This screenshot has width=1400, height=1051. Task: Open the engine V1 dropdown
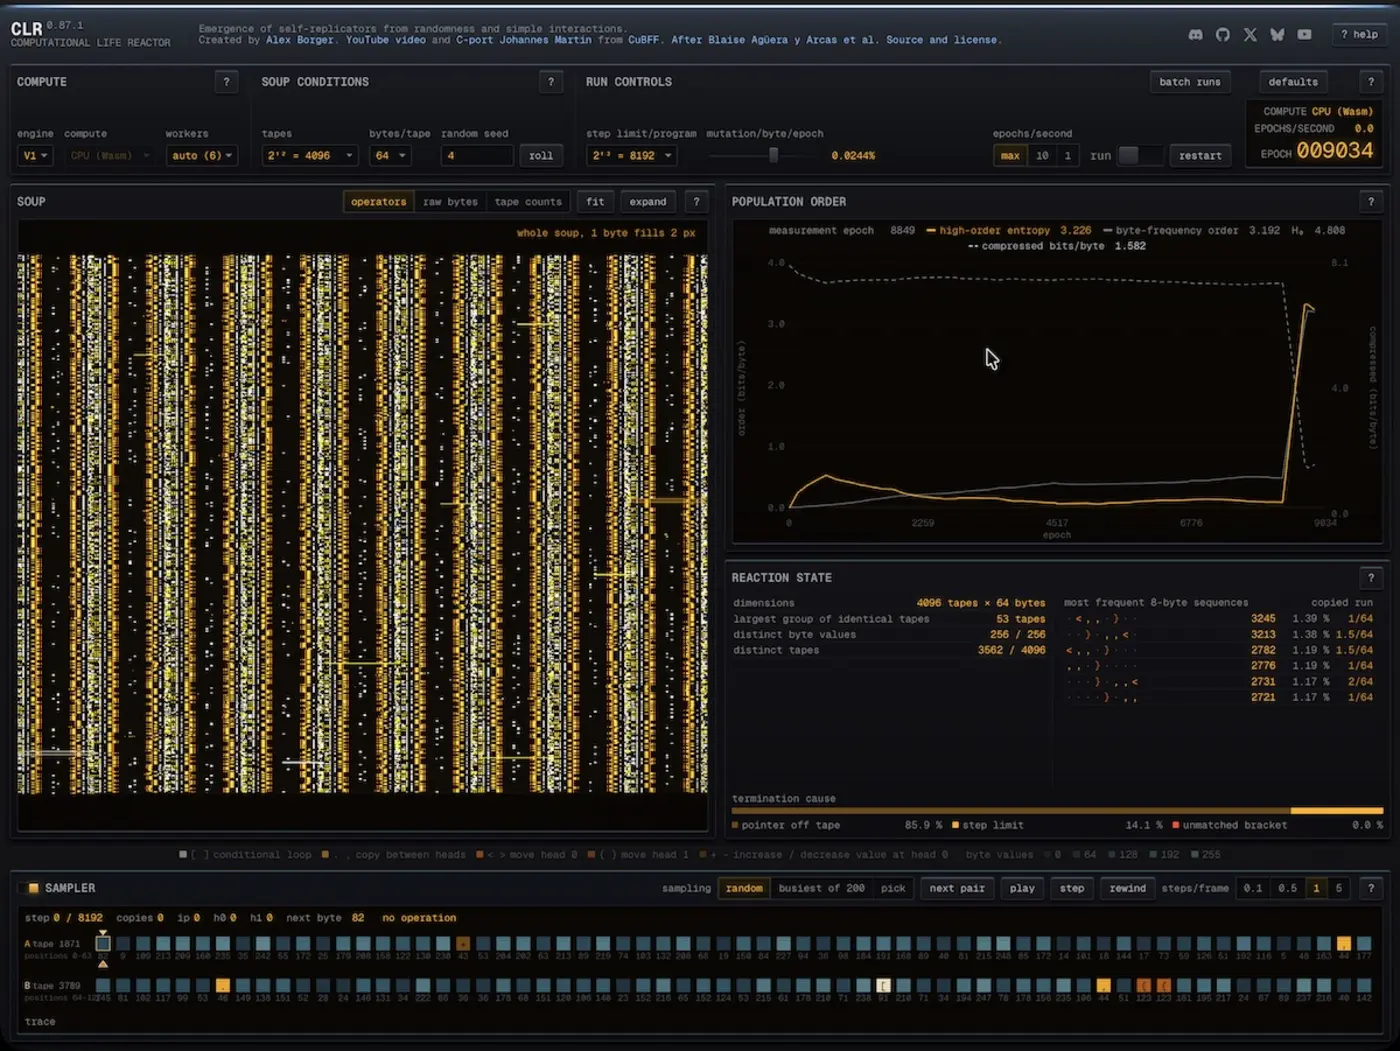(x=35, y=156)
